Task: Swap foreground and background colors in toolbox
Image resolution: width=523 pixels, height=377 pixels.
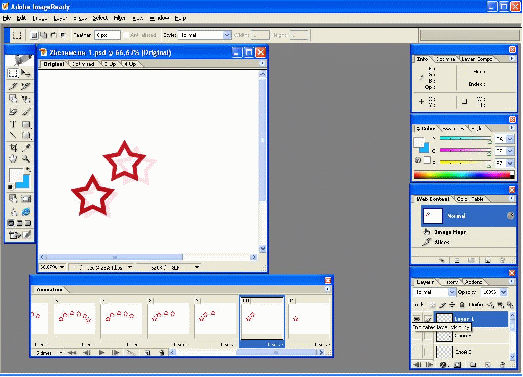Action: [28, 170]
